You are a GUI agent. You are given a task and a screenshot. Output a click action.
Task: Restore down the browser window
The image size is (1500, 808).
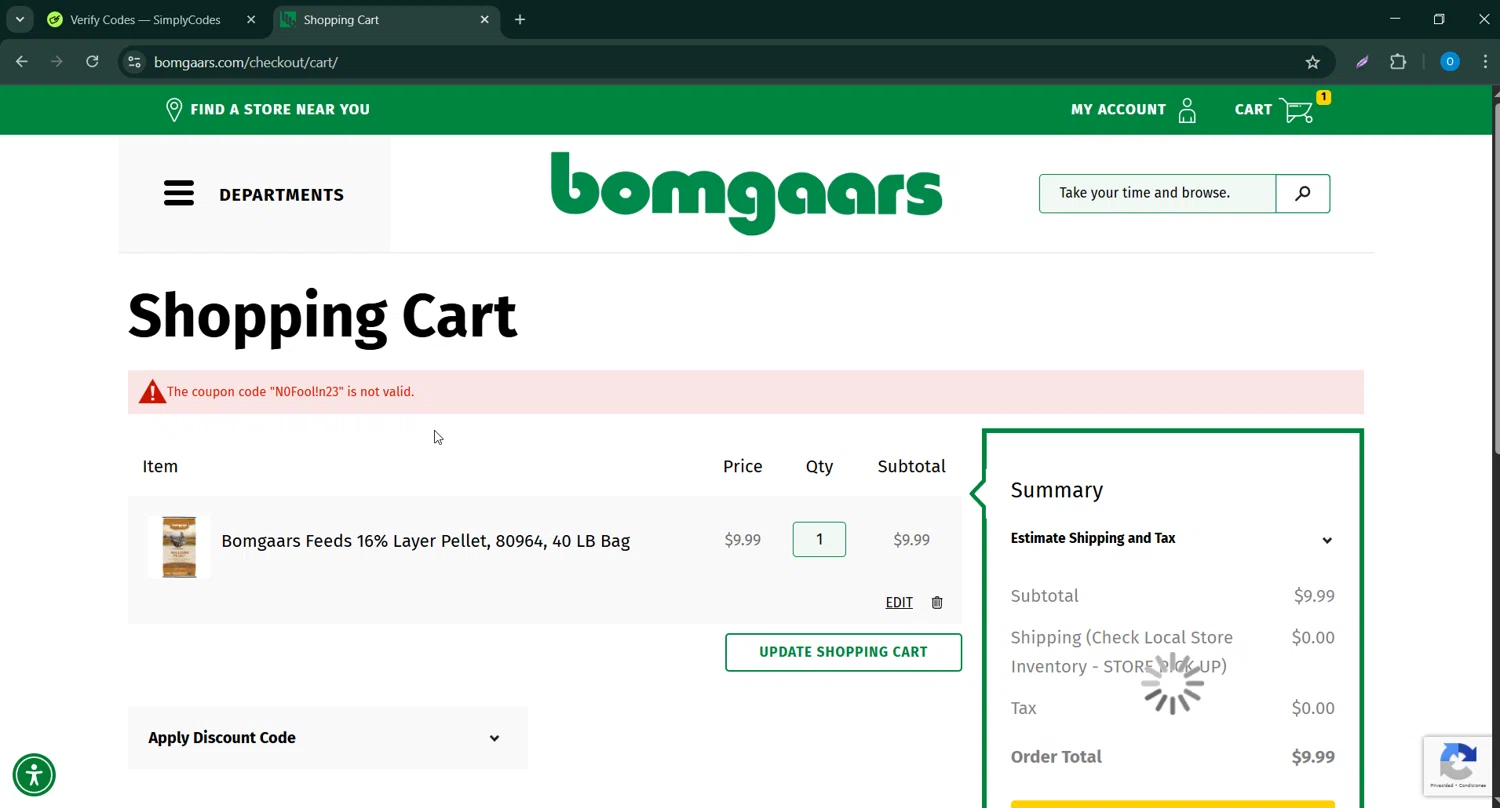coord(1439,19)
